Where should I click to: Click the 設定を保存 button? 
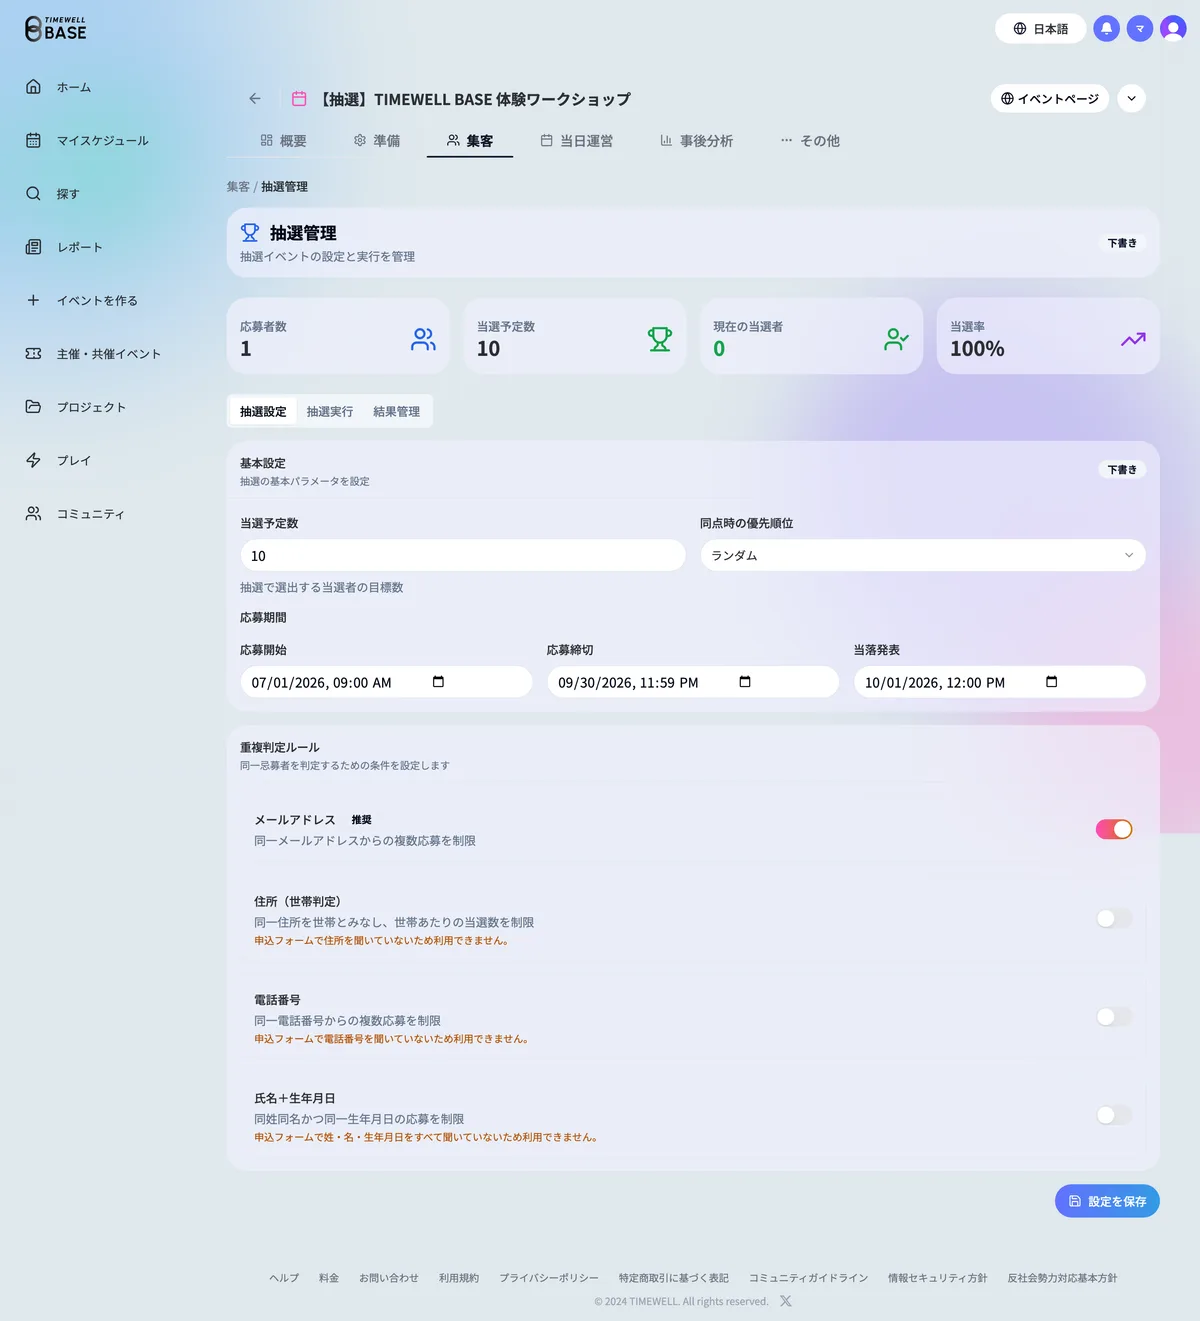coord(1107,1201)
